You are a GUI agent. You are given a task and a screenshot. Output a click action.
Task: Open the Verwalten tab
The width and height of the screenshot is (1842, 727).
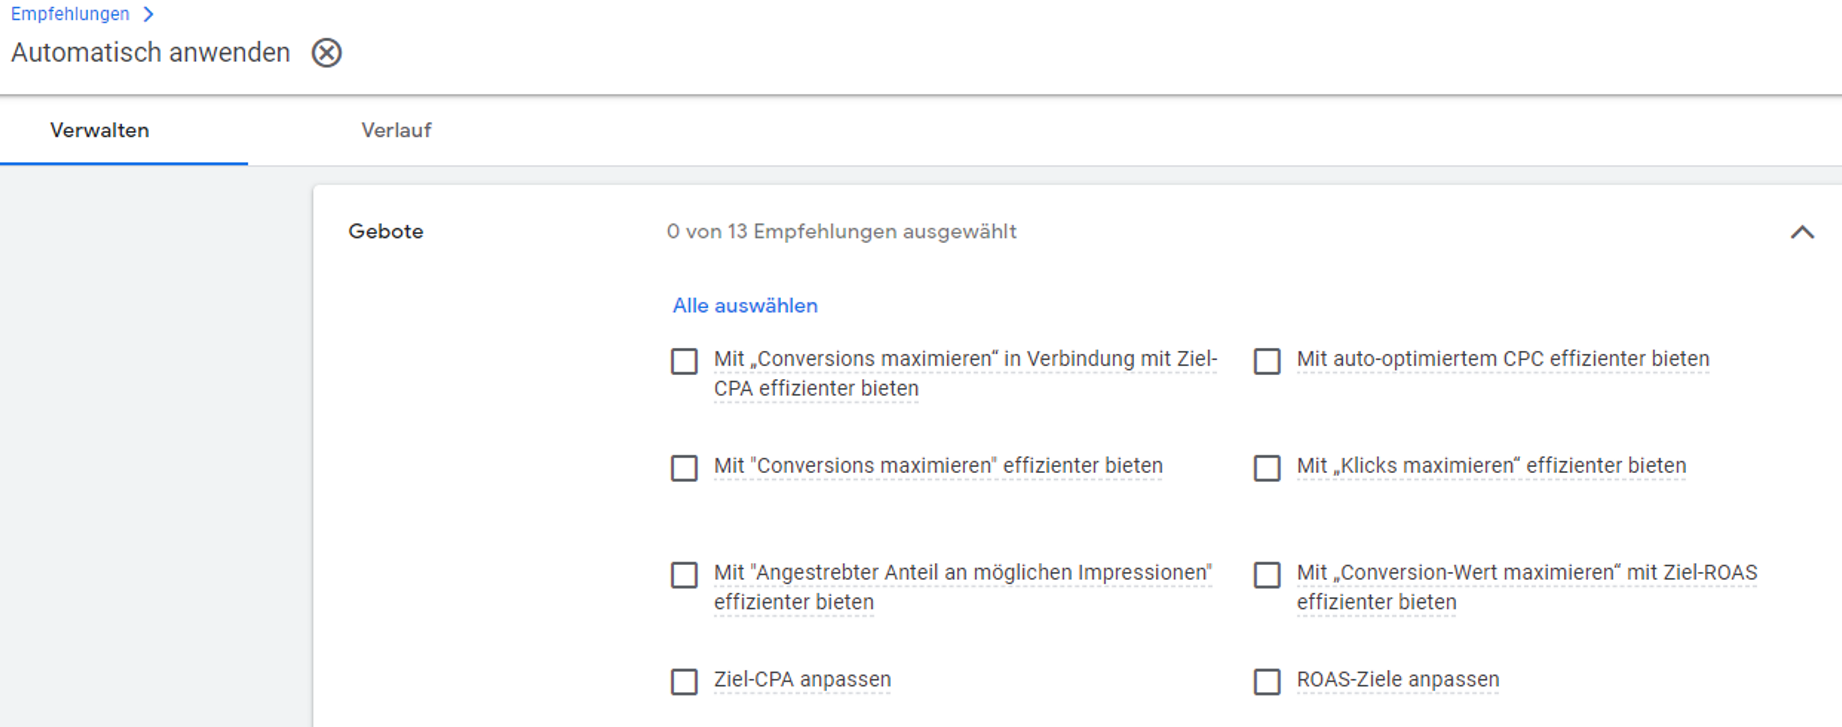click(x=100, y=130)
